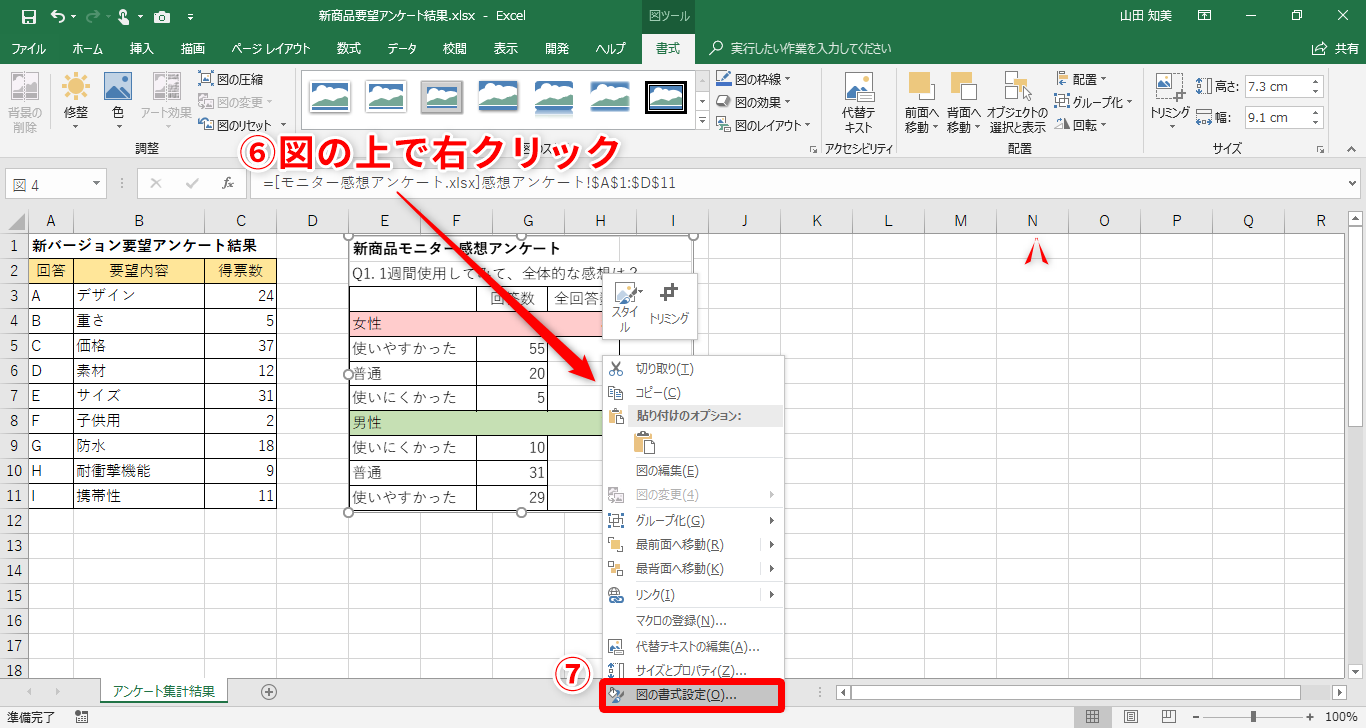This screenshot has width=1366, height=728.
Task: Switch to the 挿入 tab
Action: pos(142,48)
